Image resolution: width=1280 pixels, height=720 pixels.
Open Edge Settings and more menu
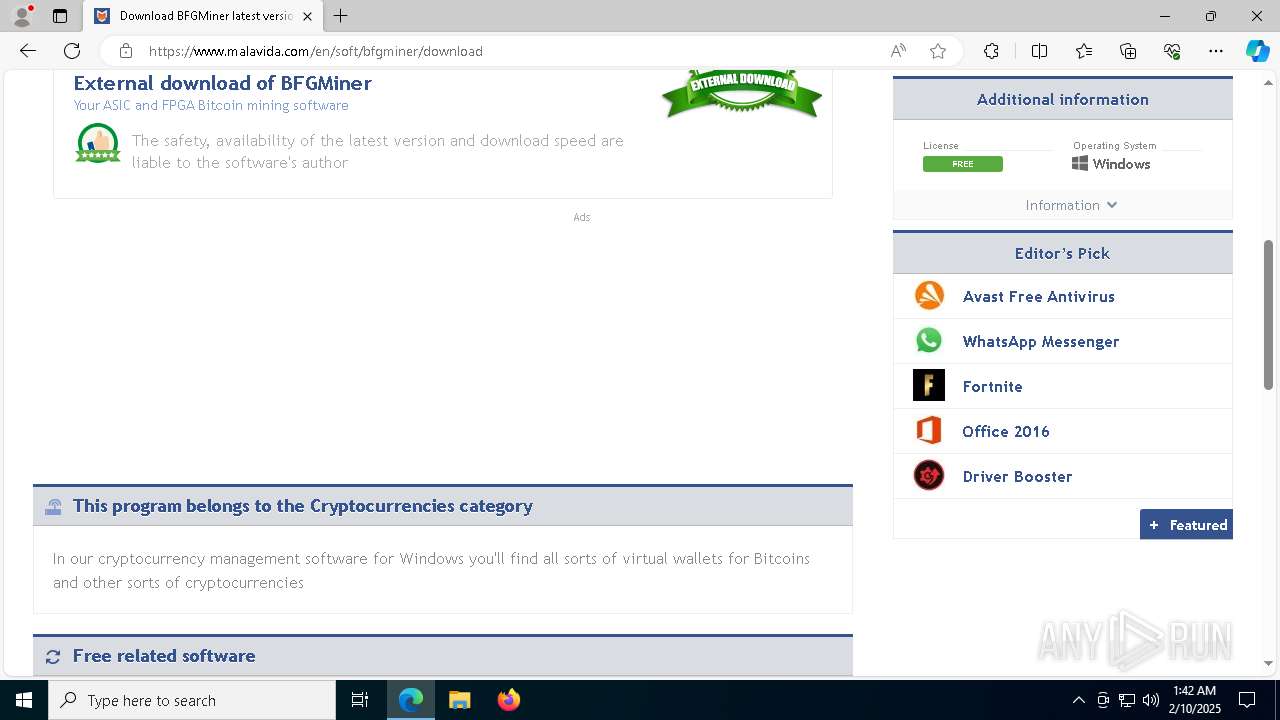[x=1216, y=51]
